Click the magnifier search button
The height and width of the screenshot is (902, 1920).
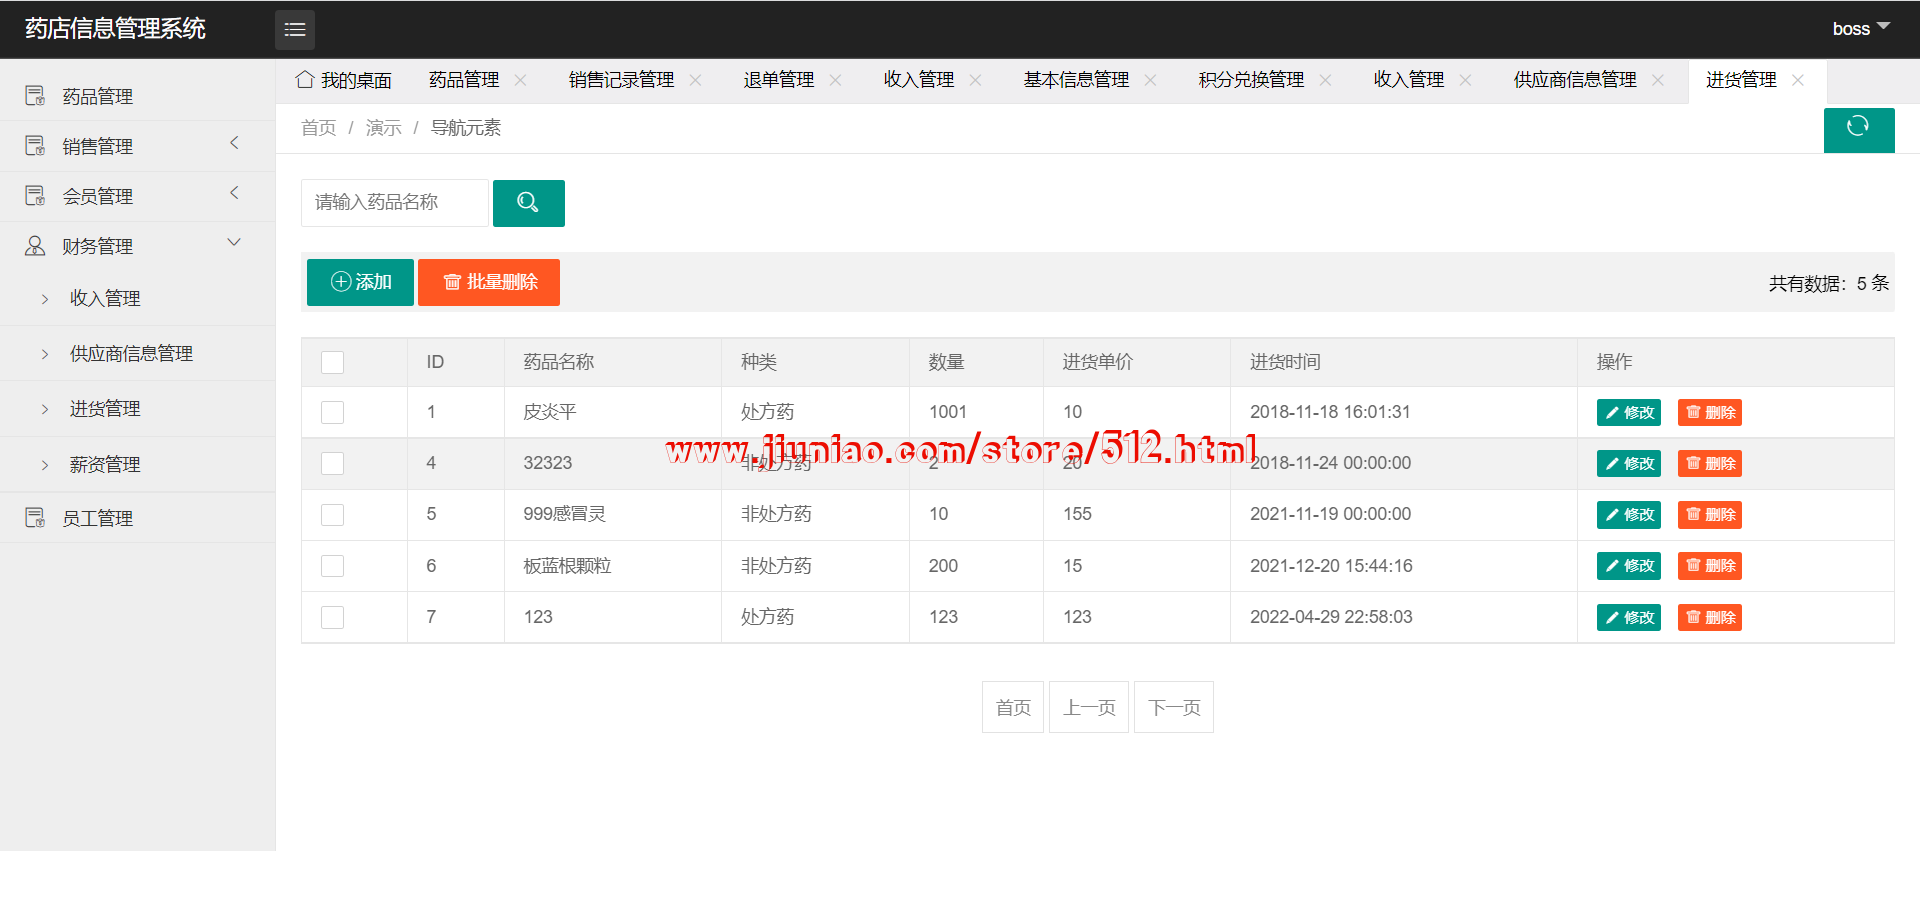click(528, 203)
